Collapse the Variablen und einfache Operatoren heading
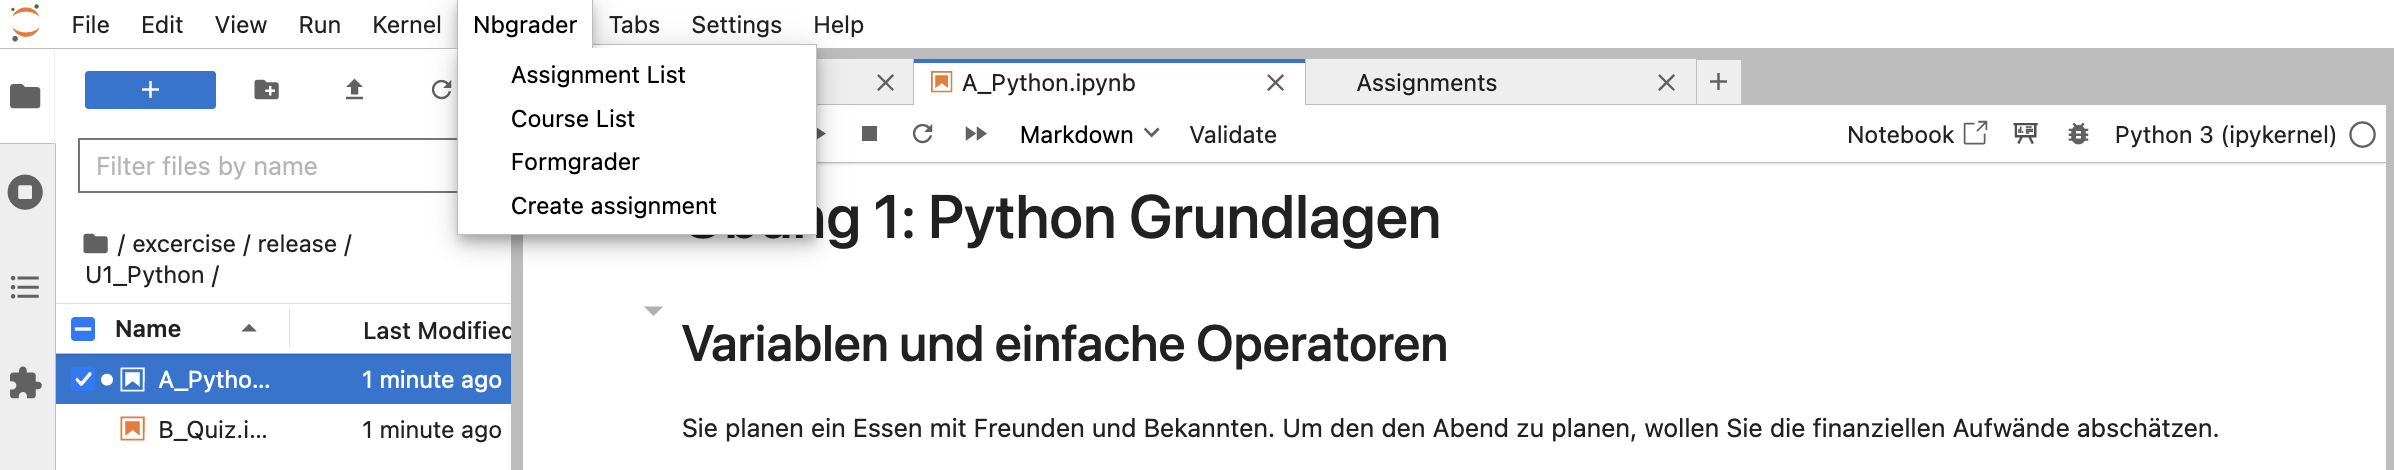2394x470 pixels. pos(653,311)
